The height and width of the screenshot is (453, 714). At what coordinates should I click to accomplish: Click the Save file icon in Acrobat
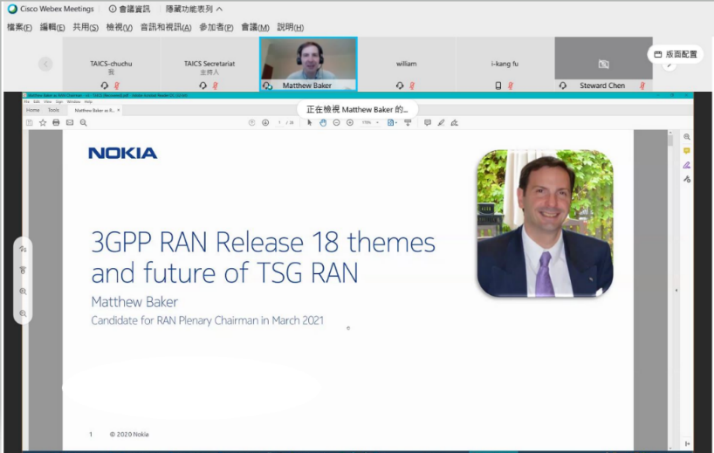[x=30, y=122]
